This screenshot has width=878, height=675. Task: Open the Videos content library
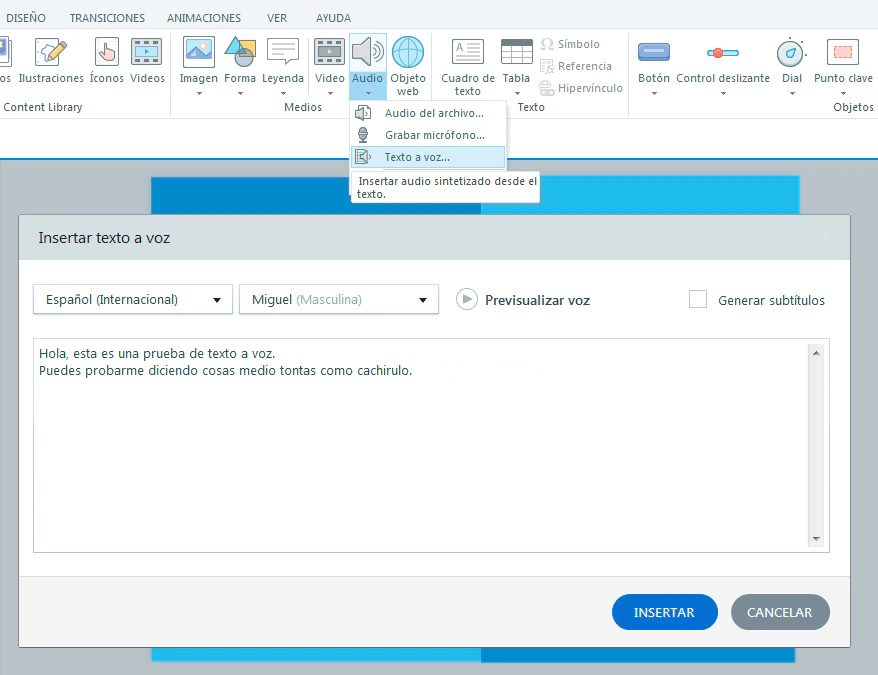(x=147, y=61)
